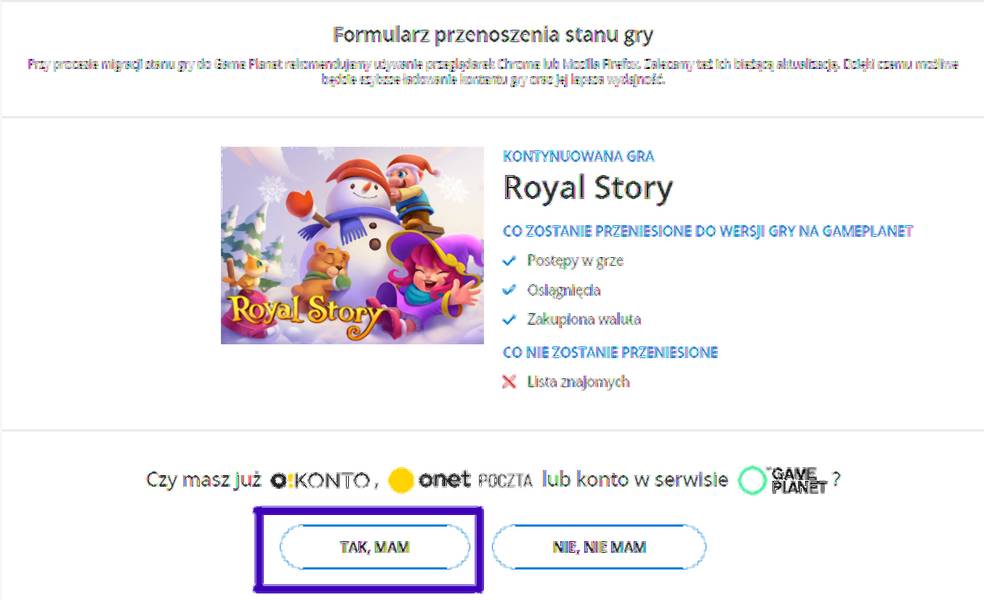Open the Royal Story game thumbnail
This screenshot has width=984, height=600.
coord(345,245)
